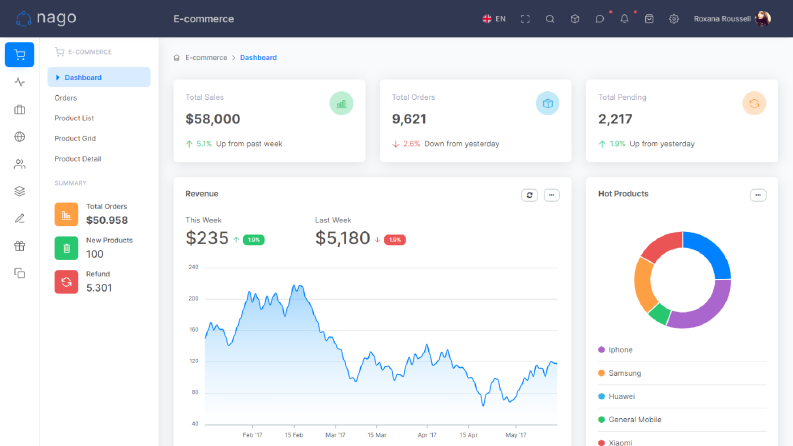Toggle Huawei legend entry
The width and height of the screenshot is (793, 446).
coord(616,396)
